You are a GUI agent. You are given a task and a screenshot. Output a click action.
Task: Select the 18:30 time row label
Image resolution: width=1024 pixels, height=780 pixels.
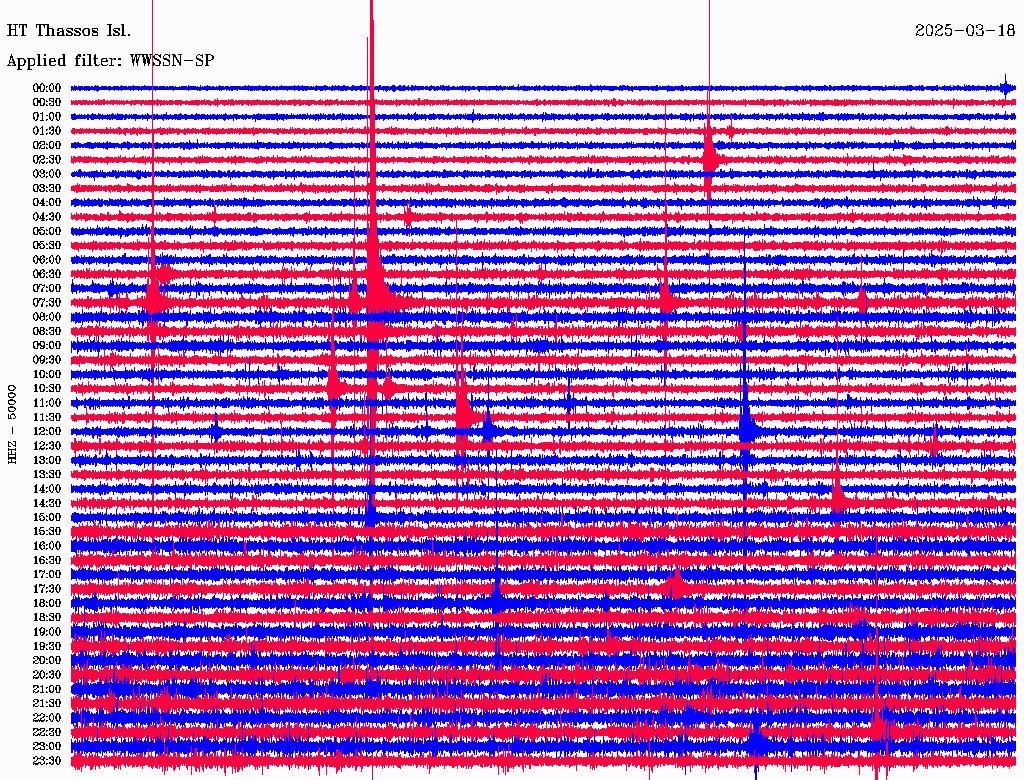tap(47, 618)
